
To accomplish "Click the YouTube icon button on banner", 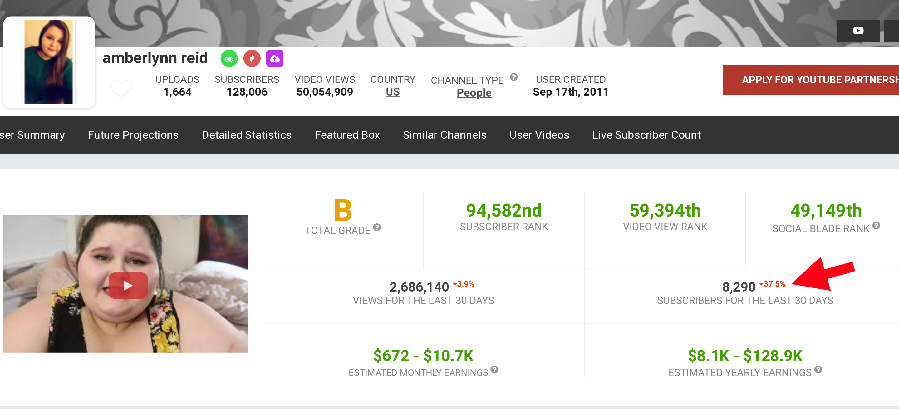I will point(858,31).
